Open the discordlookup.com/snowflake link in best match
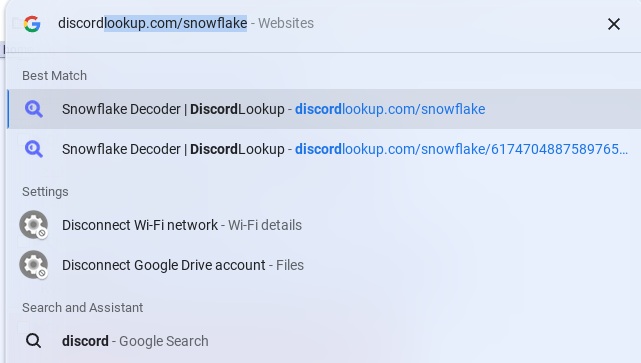The image size is (641, 363). point(390,109)
